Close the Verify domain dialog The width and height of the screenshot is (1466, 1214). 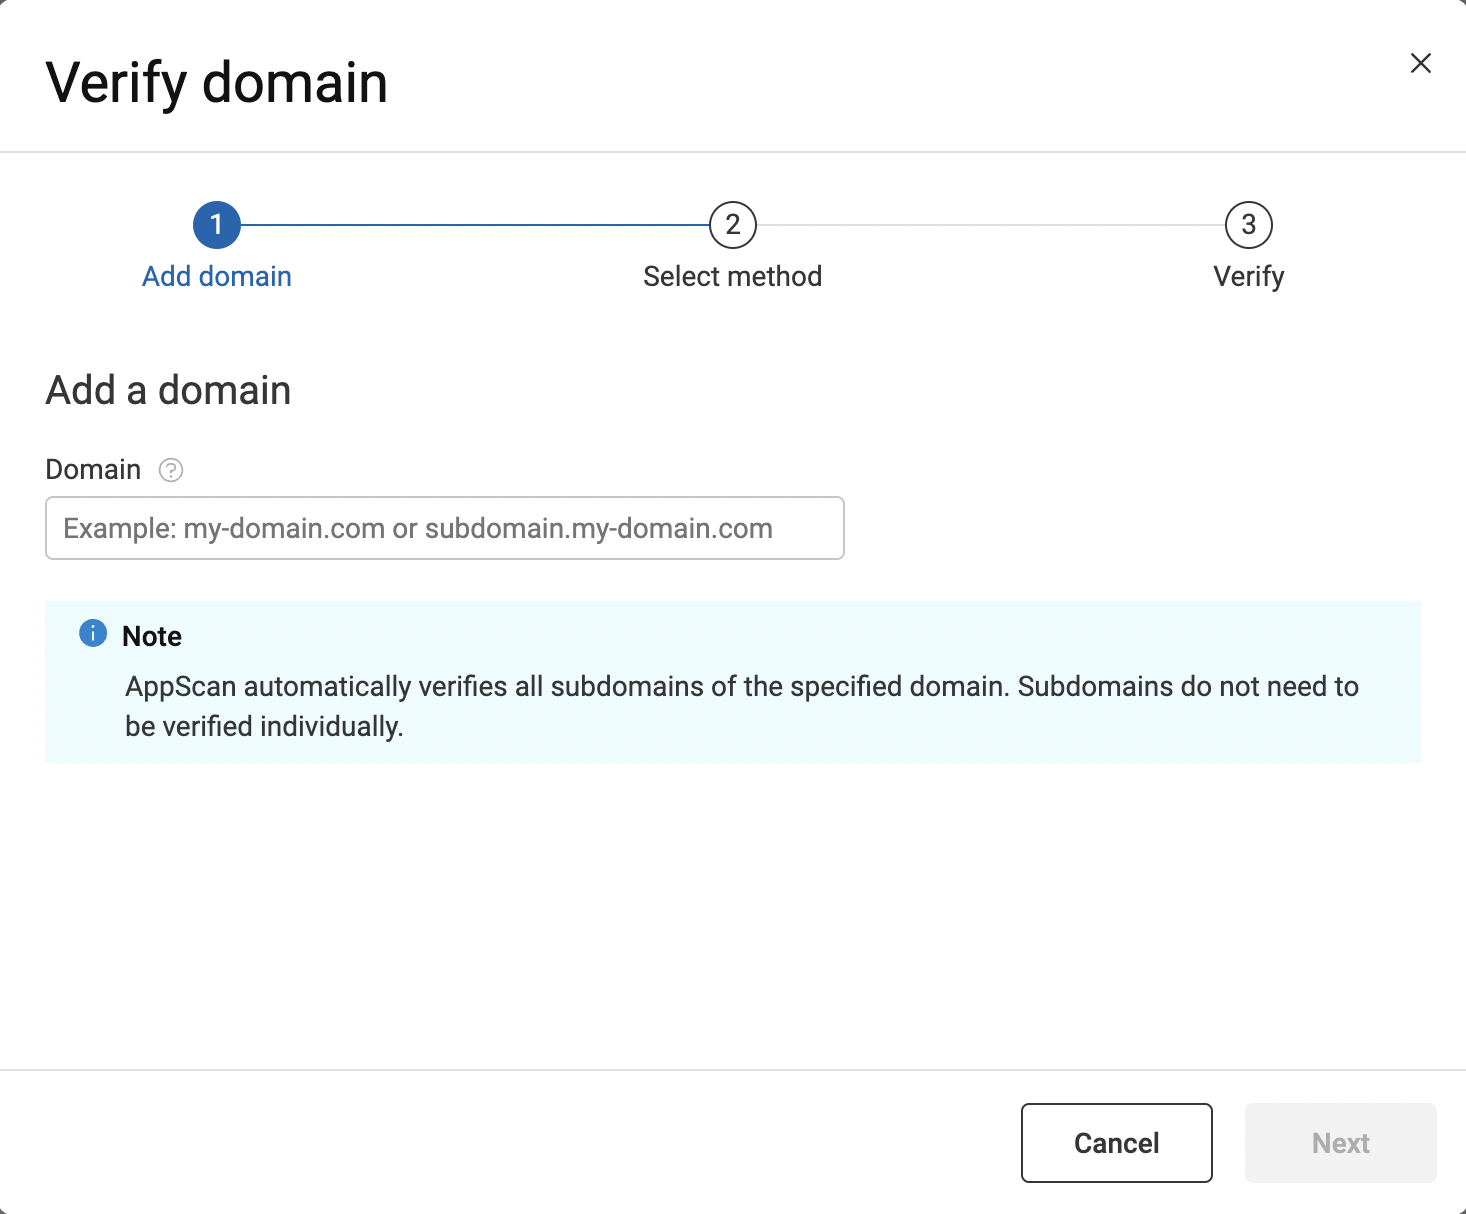[x=1420, y=63]
